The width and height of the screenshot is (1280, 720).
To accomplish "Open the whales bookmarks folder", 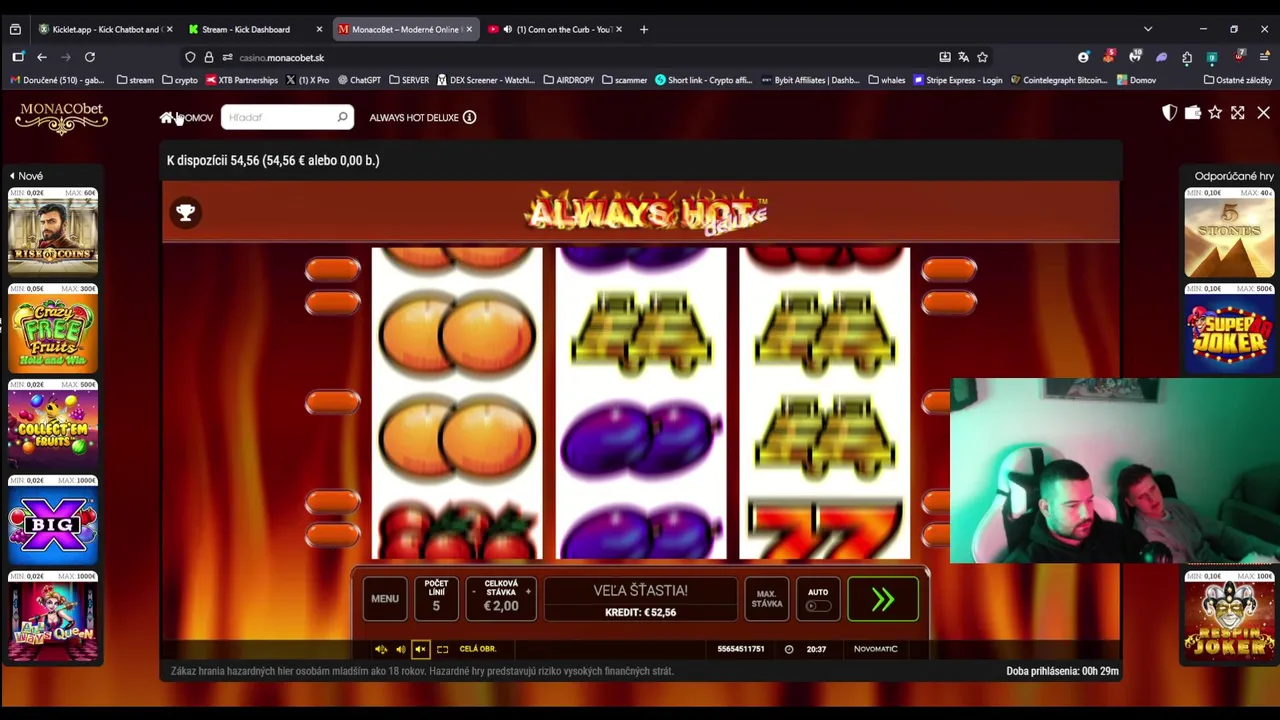I will (x=887, y=80).
